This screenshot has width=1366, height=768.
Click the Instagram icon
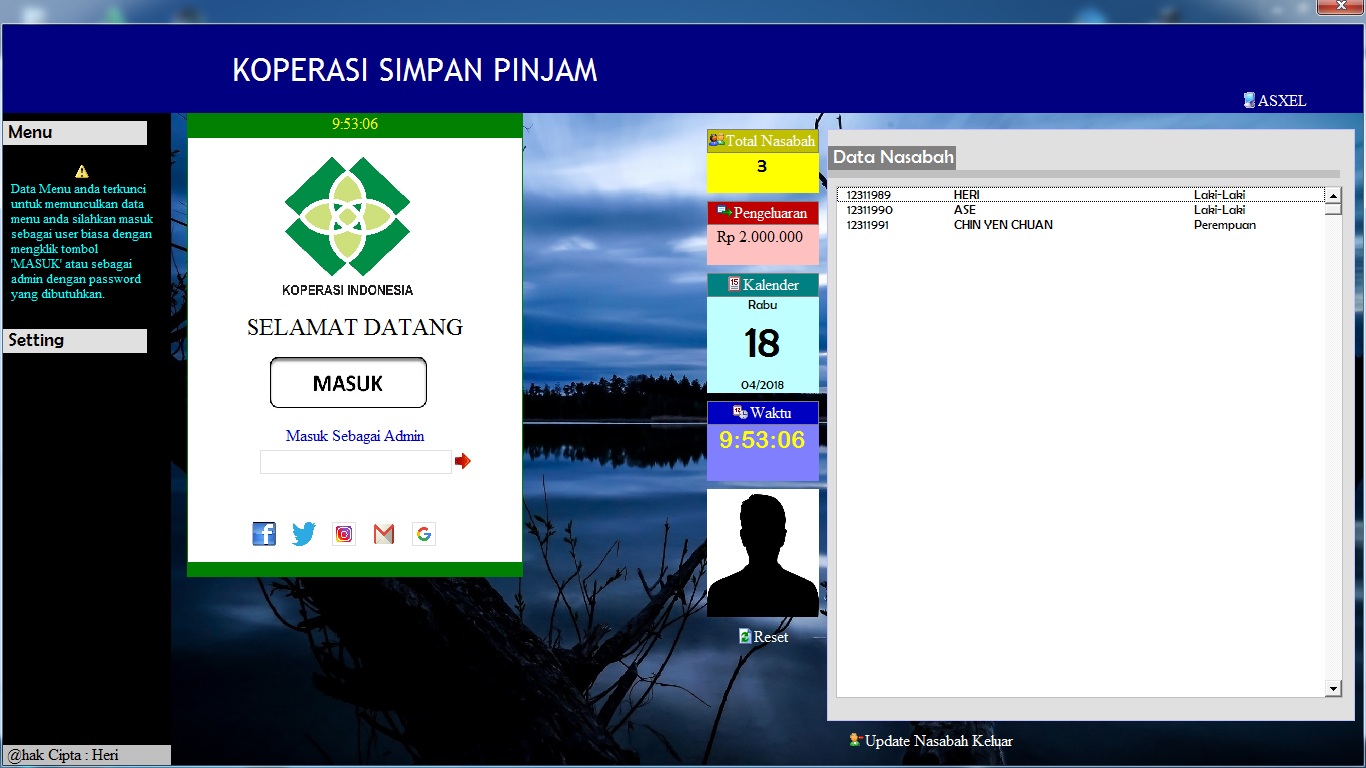(x=344, y=533)
